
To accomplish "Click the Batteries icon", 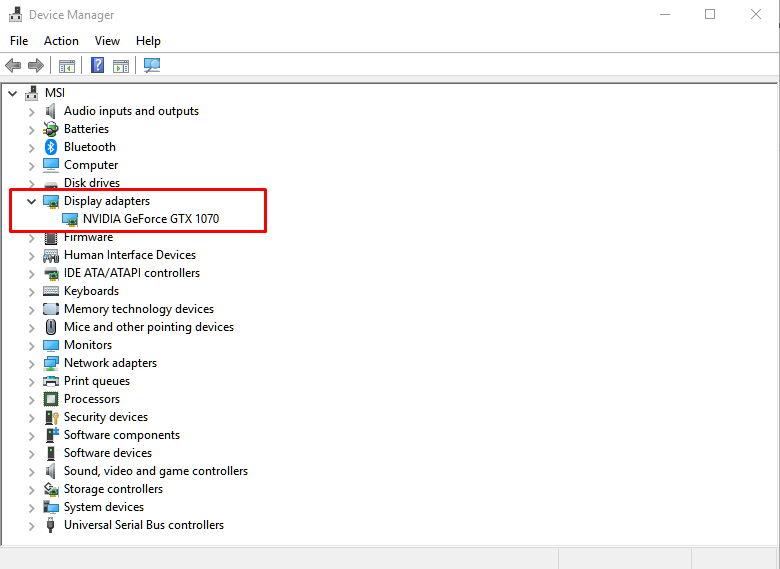I will (51, 129).
